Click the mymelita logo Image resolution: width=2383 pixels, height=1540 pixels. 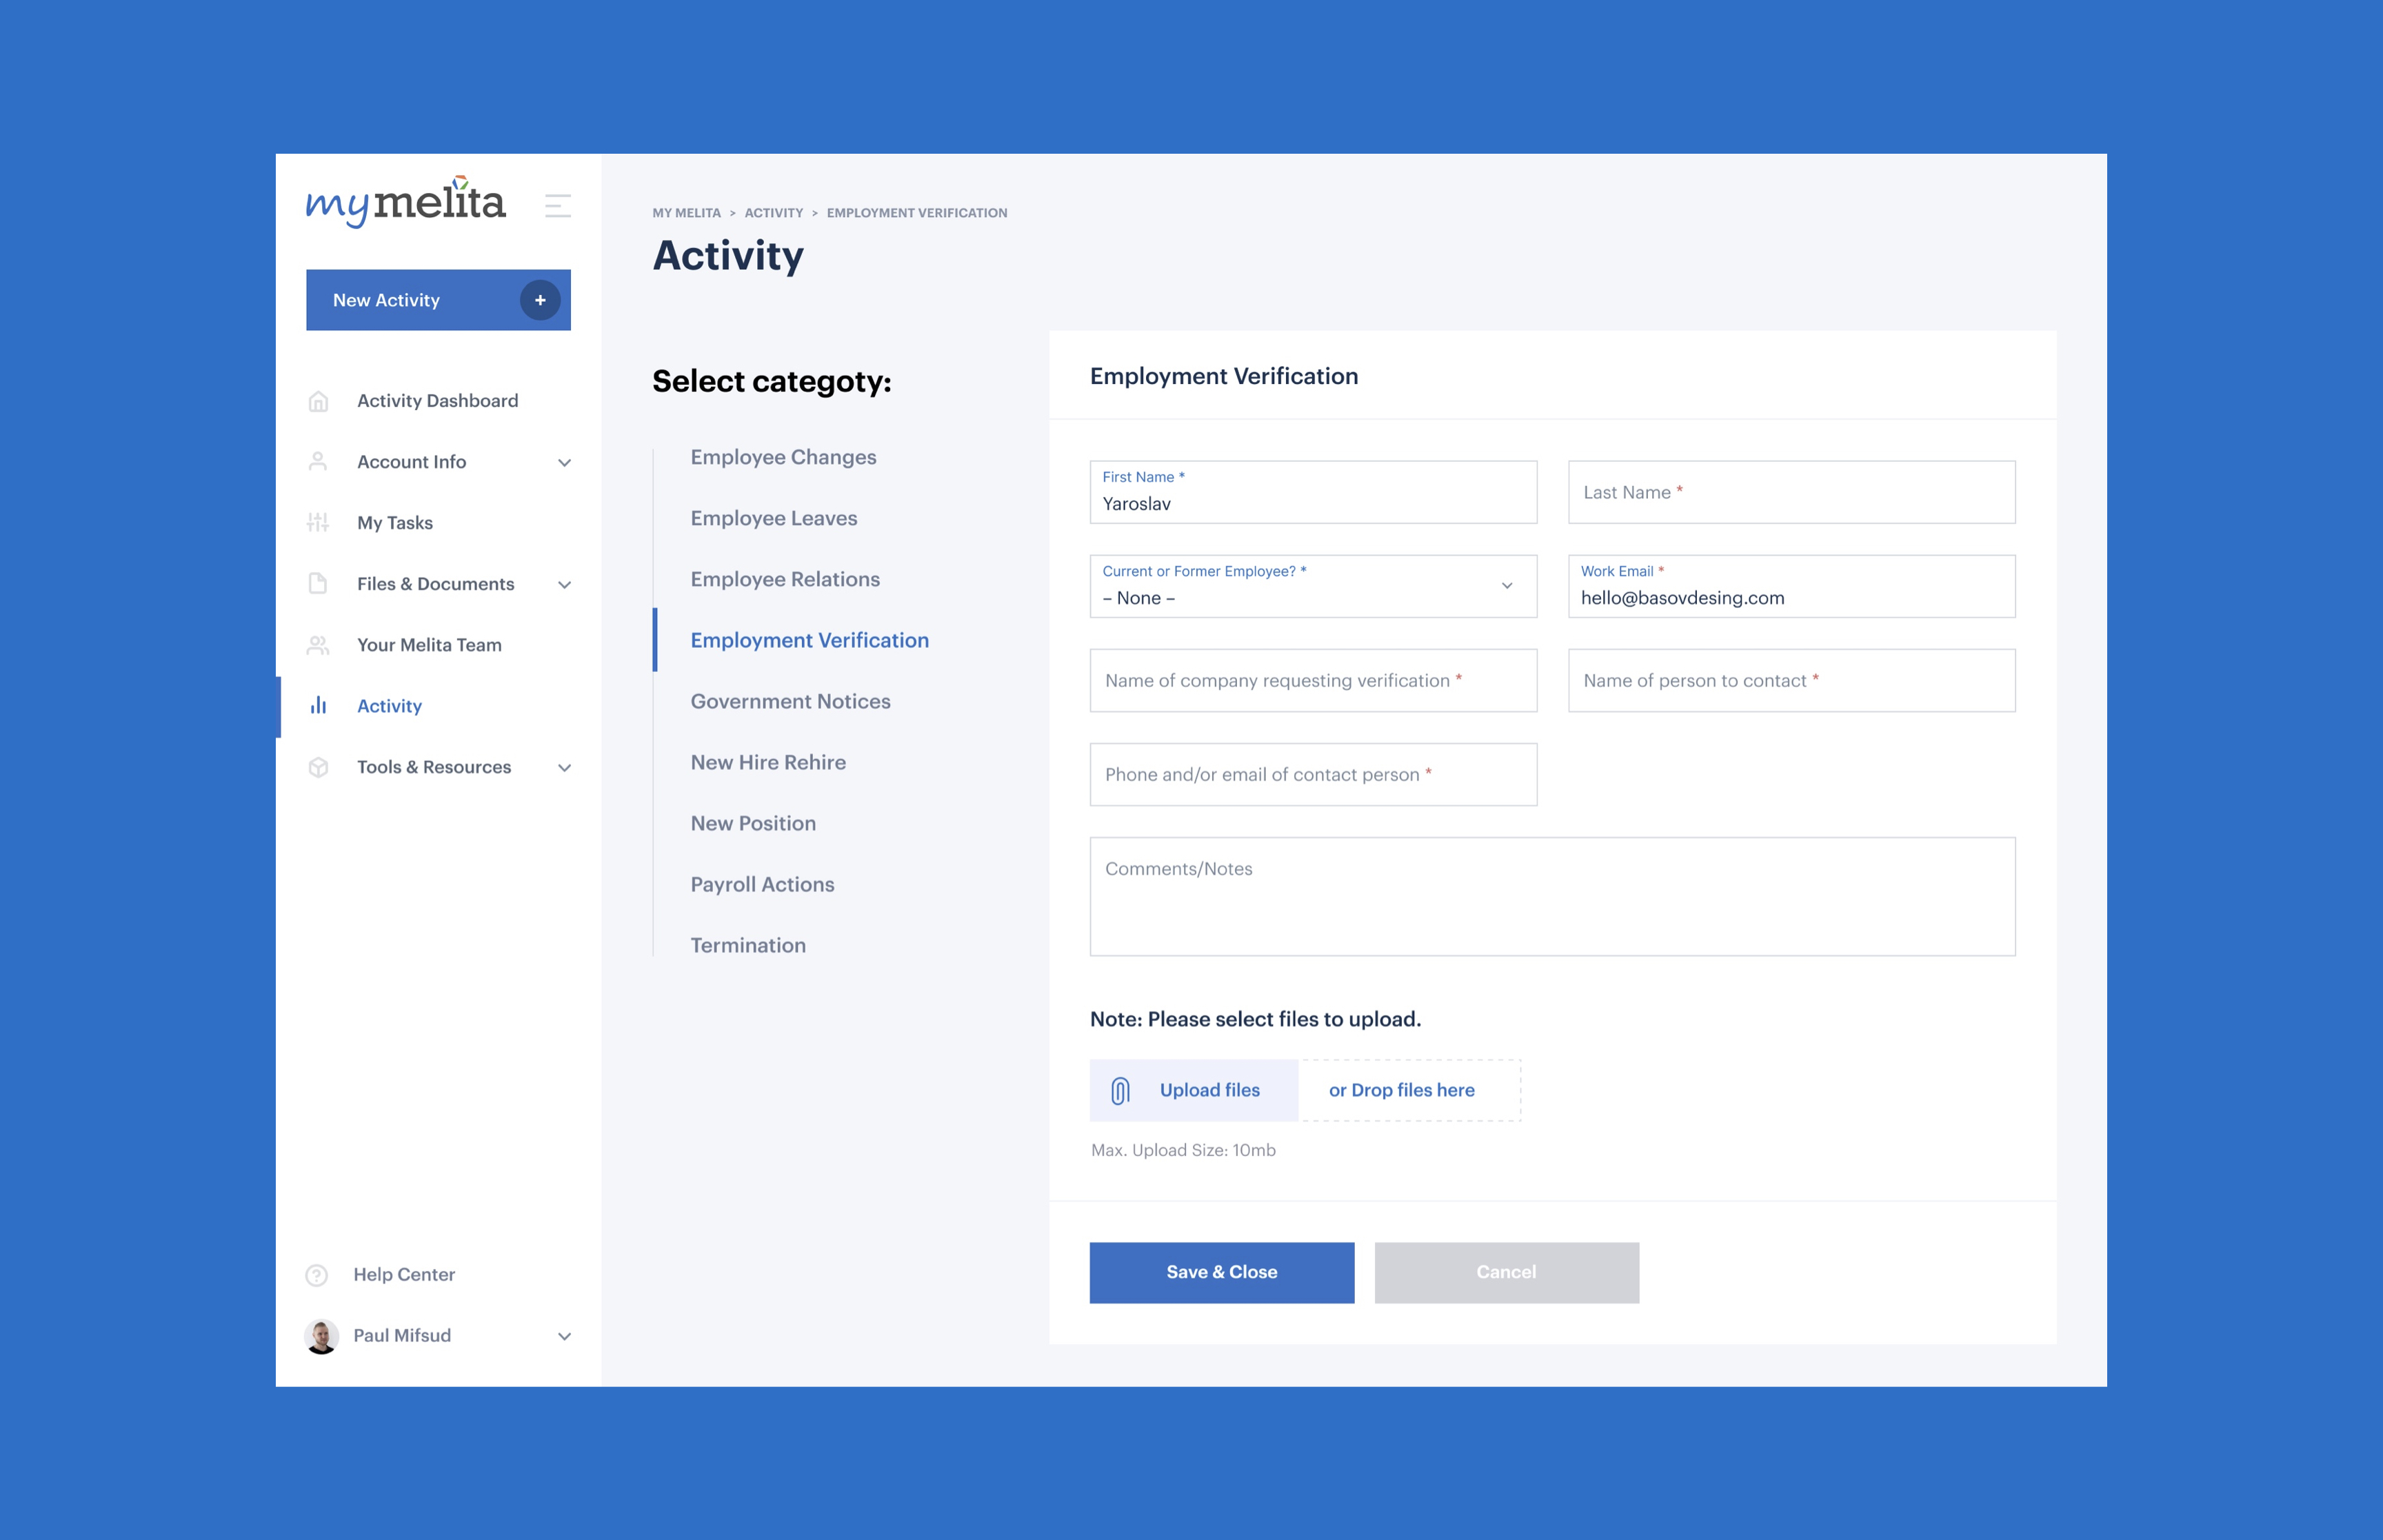tap(405, 202)
